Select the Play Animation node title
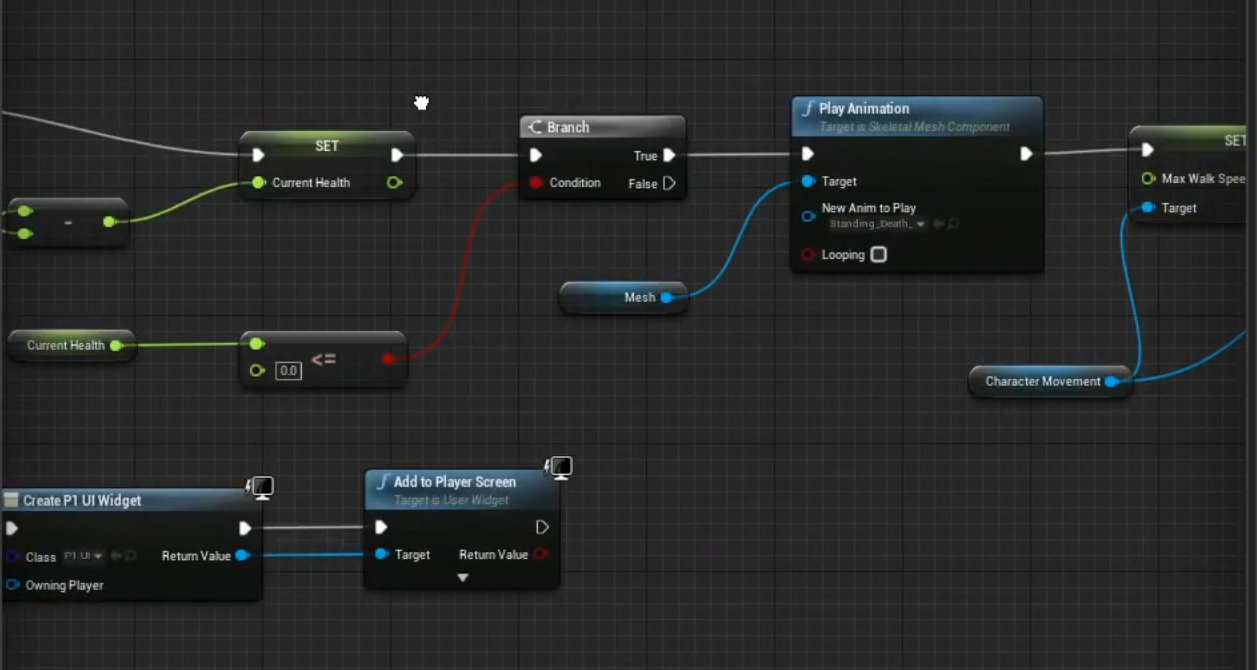The width and height of the screenshot is (1257, 670). pos(864,108)
